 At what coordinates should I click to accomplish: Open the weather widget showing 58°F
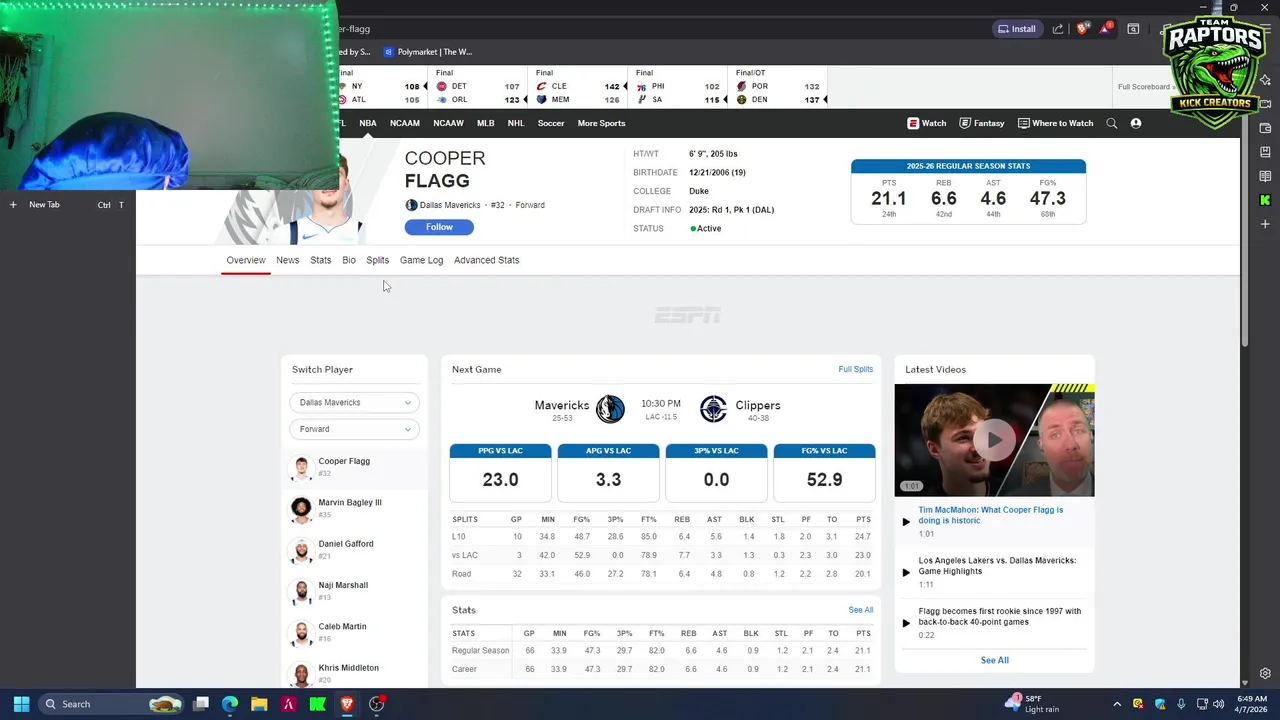tap(1033, 704)
